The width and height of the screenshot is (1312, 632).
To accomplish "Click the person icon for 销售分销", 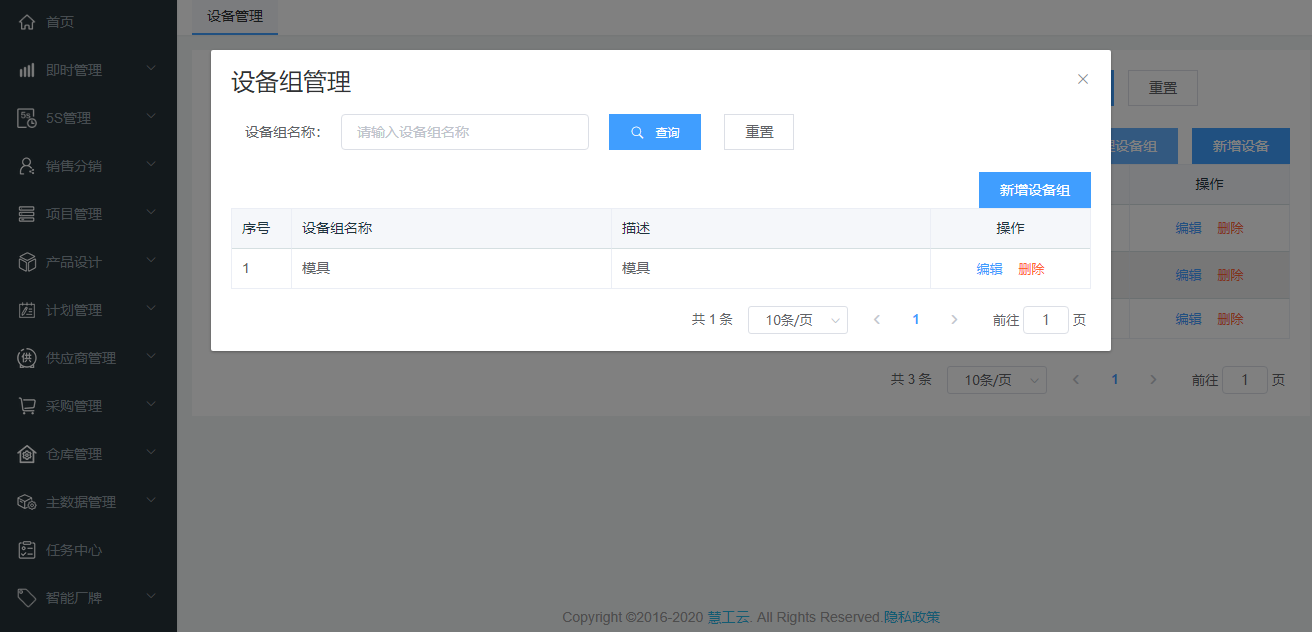I will point(27,166).
